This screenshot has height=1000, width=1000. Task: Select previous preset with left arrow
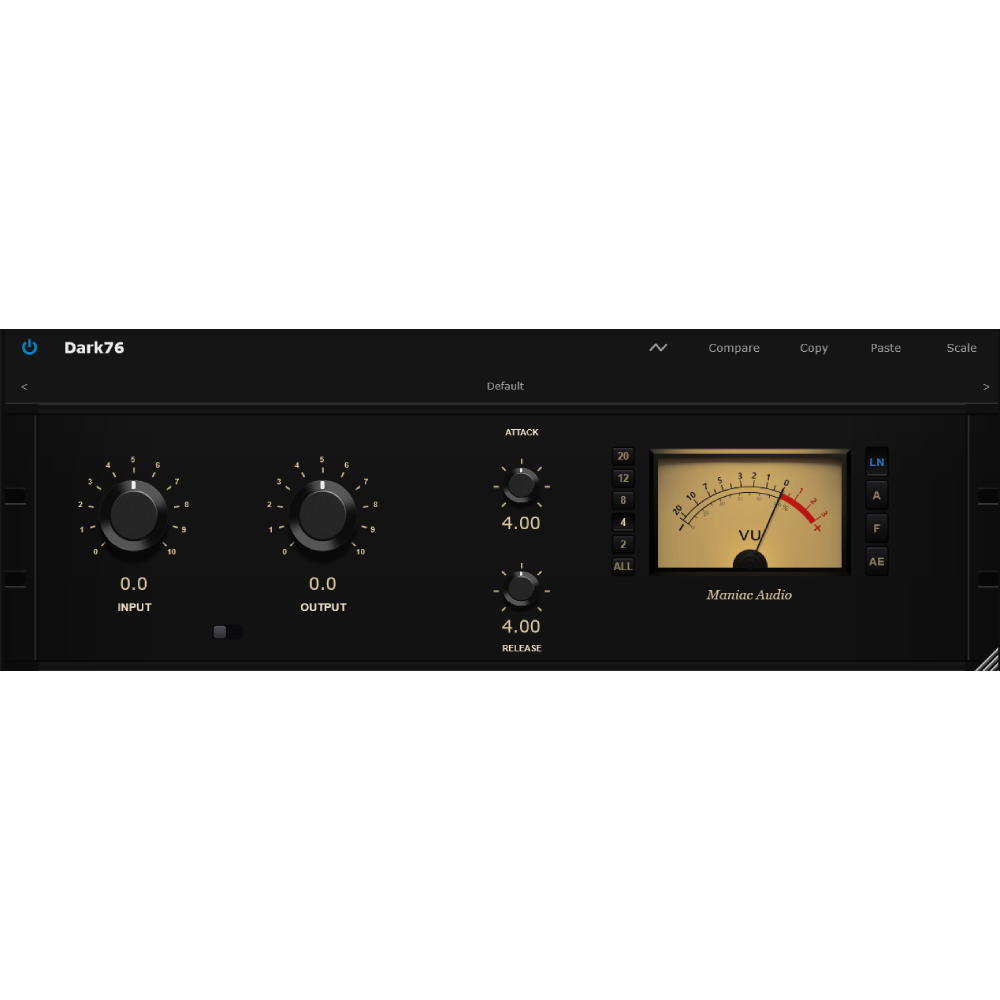point(24,386)
